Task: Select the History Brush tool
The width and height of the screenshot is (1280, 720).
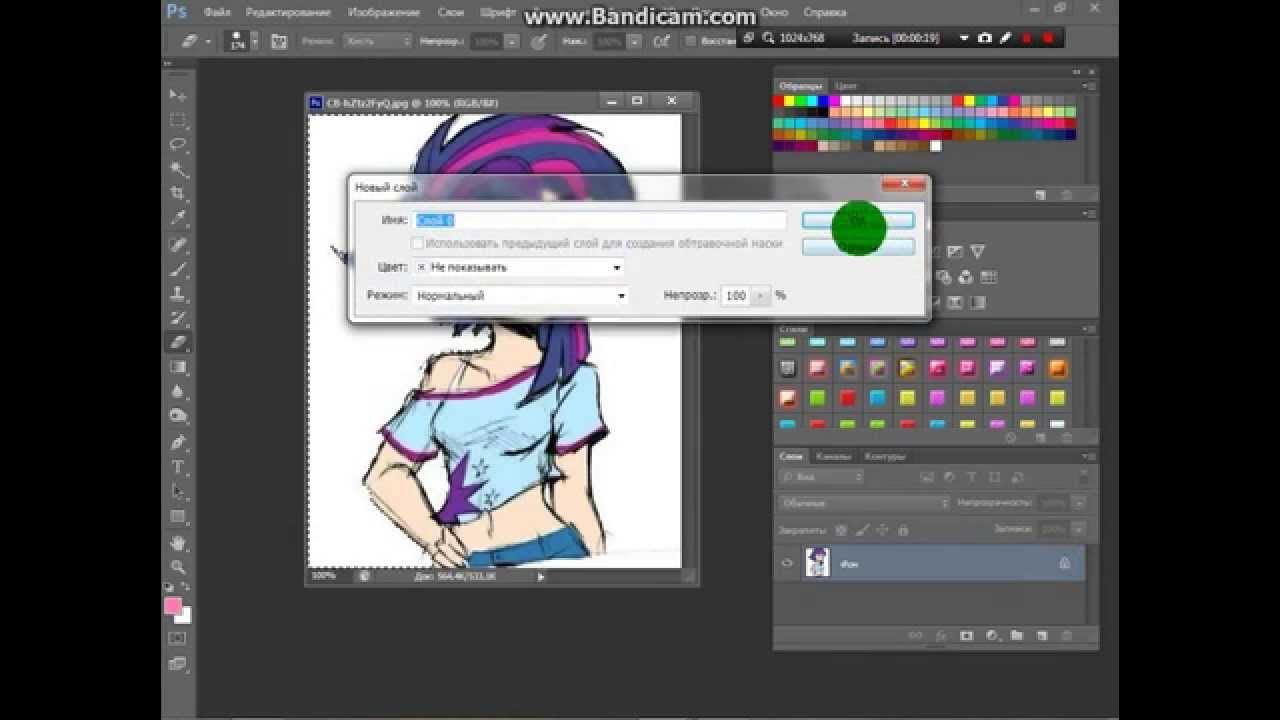Action: pyautogui.click(x=178, y=319)
